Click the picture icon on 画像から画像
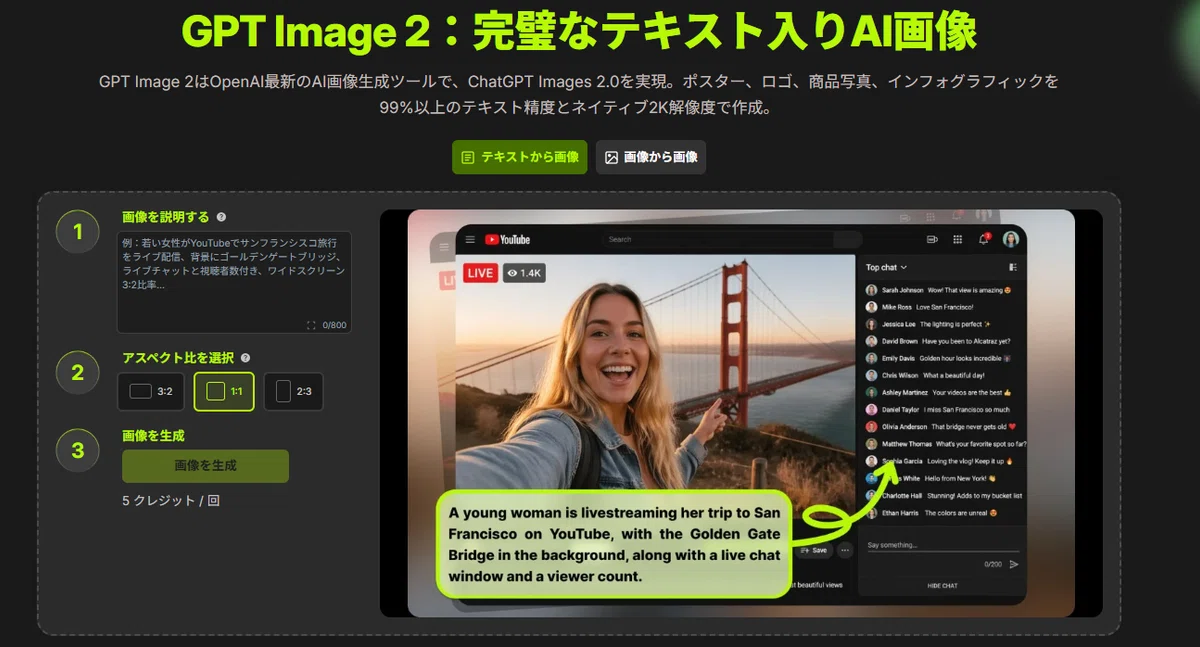This screenshot has width=1200, height=647. tap(611, 158)
